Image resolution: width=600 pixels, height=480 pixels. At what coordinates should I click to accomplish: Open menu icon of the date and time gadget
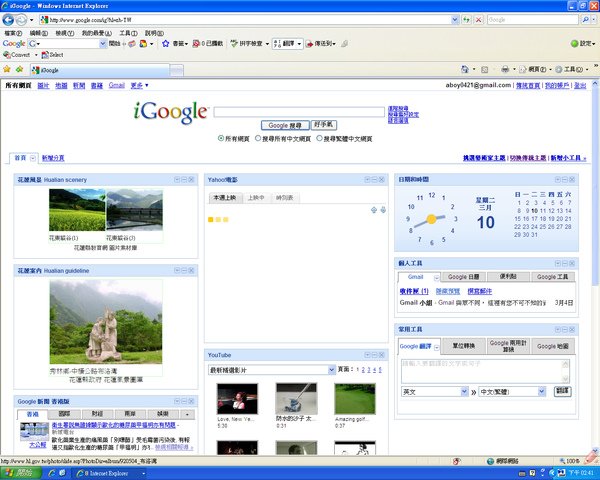click(x=558, y=180)
